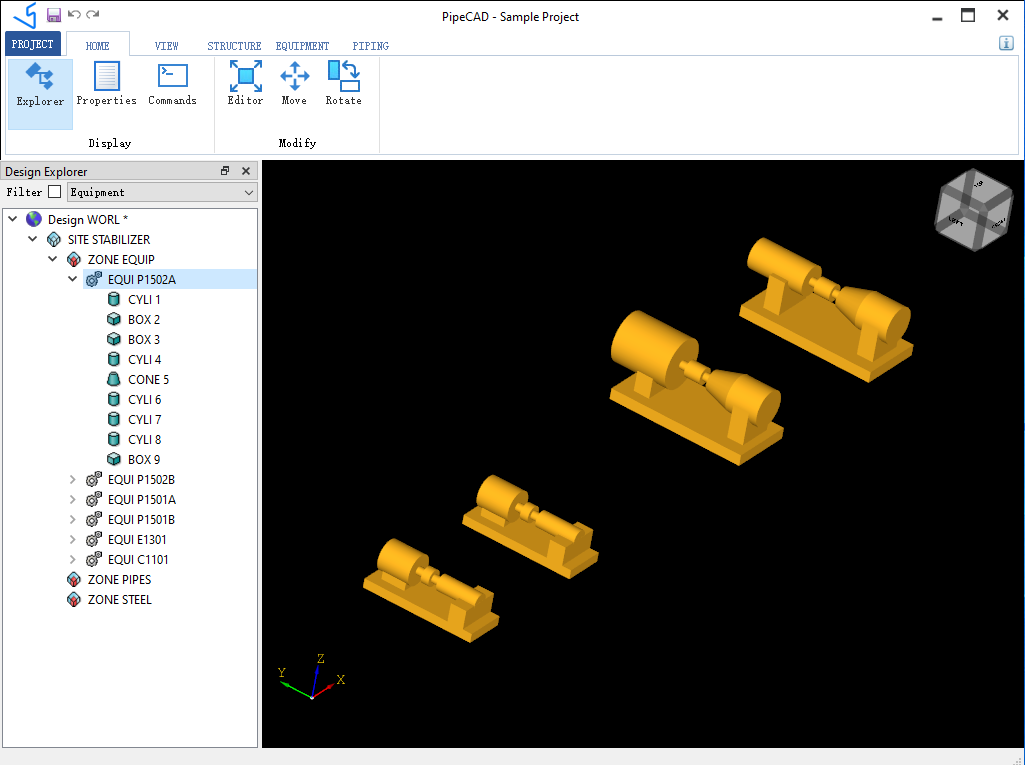The image size is (1025, 765).
Task: Expand the EQUI P1501A node
Action: [x=73, y=500]
